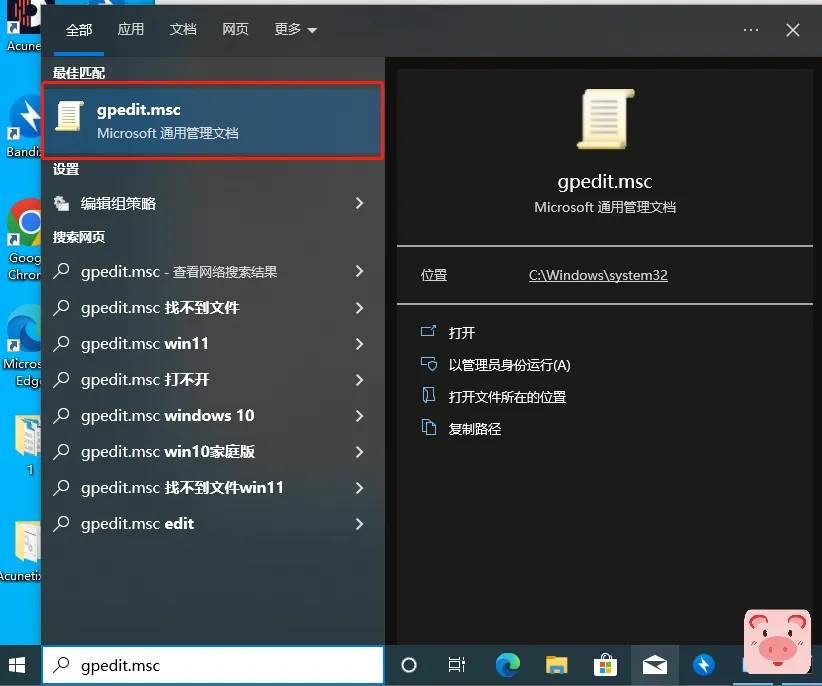Image resolution: width=822 pixels, height=686 pixels.
Task: Click the pink pig sticker widget
Action: point(777,641)
